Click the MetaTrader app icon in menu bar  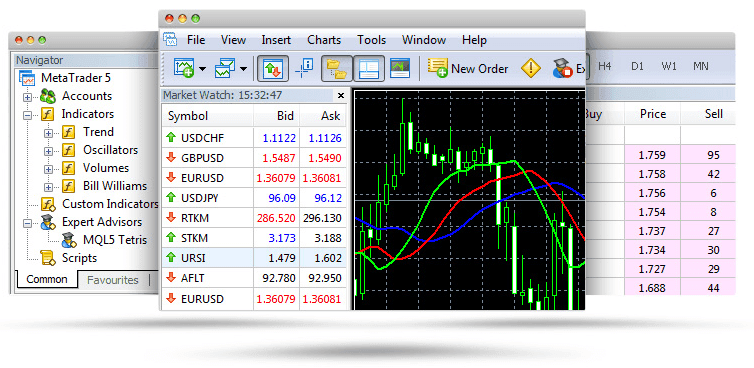coord(170,39)
